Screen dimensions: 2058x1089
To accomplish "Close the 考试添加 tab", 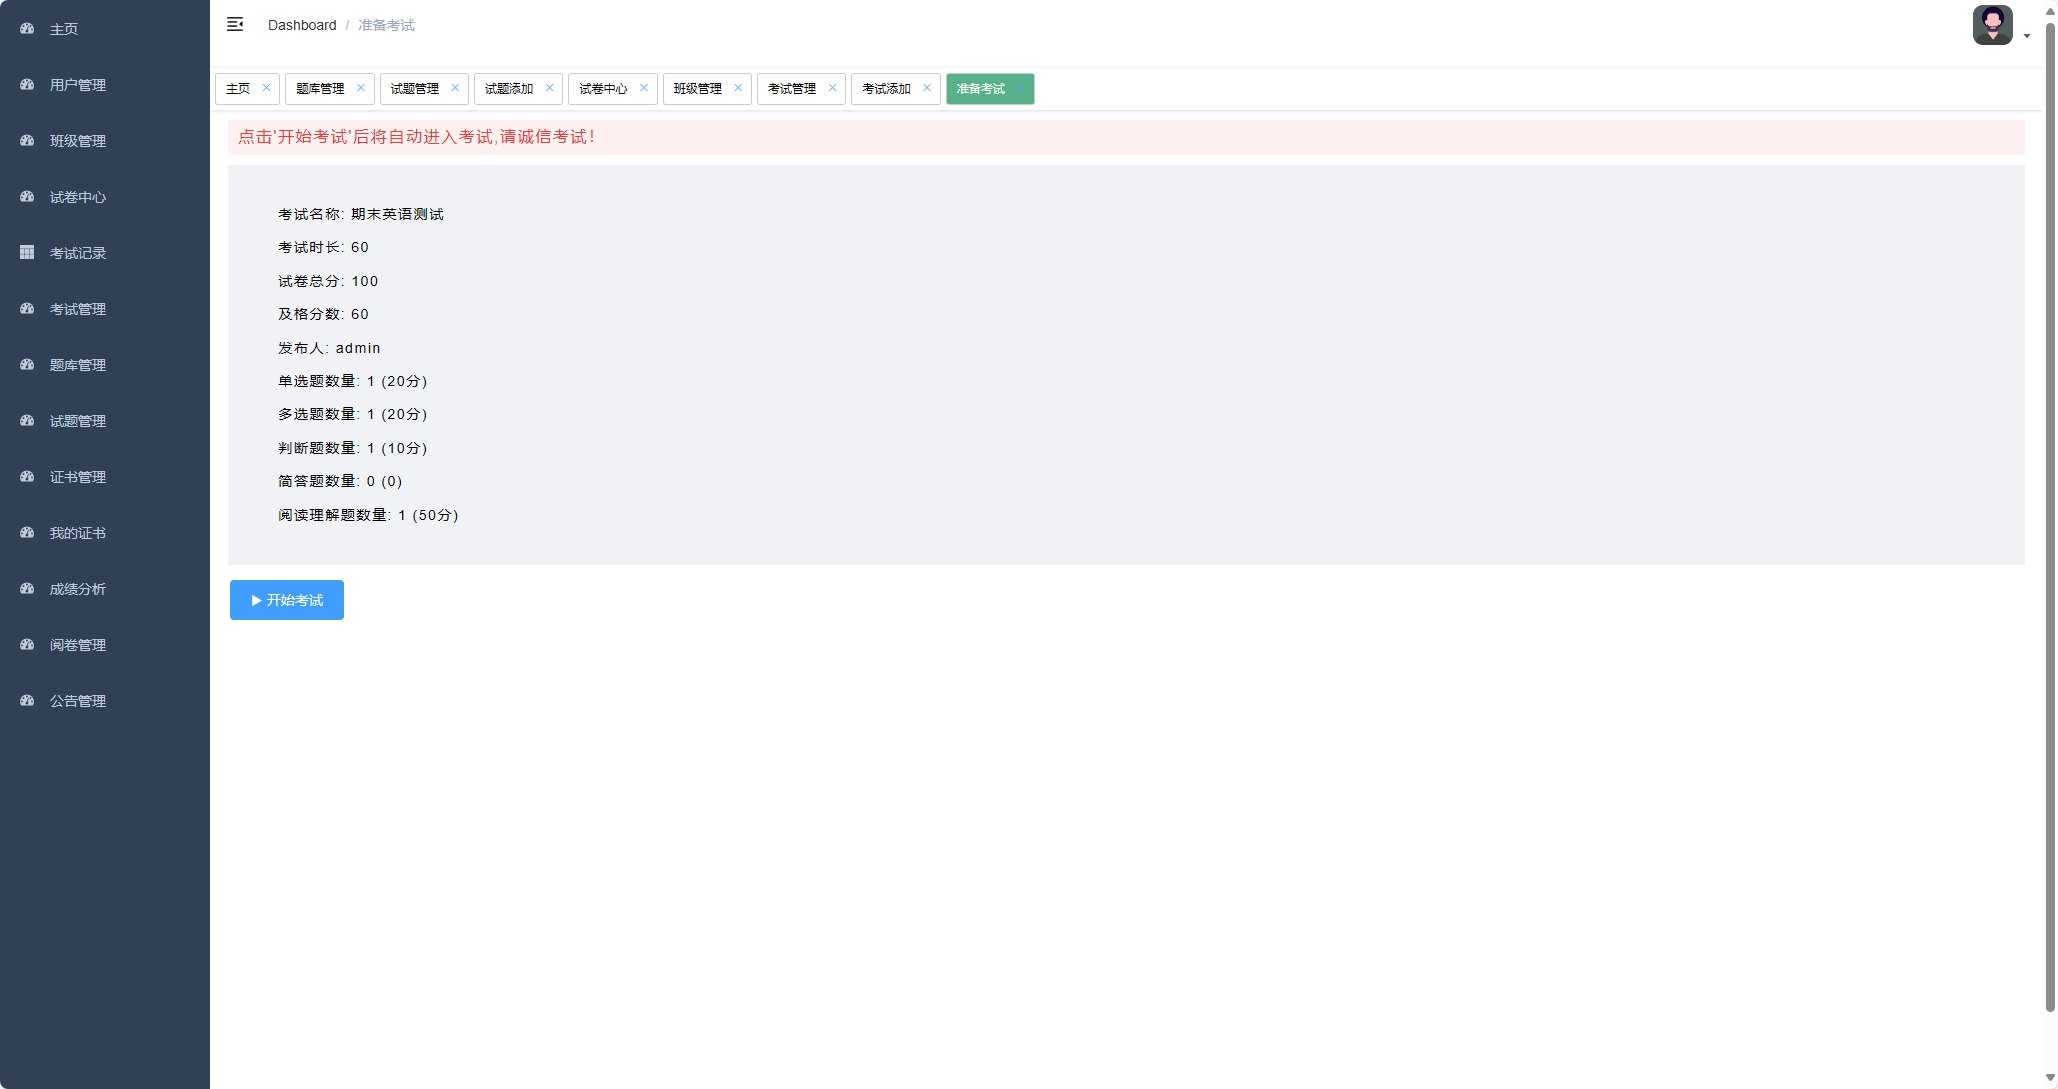I will pyautogui.click(x=927, y=88).
